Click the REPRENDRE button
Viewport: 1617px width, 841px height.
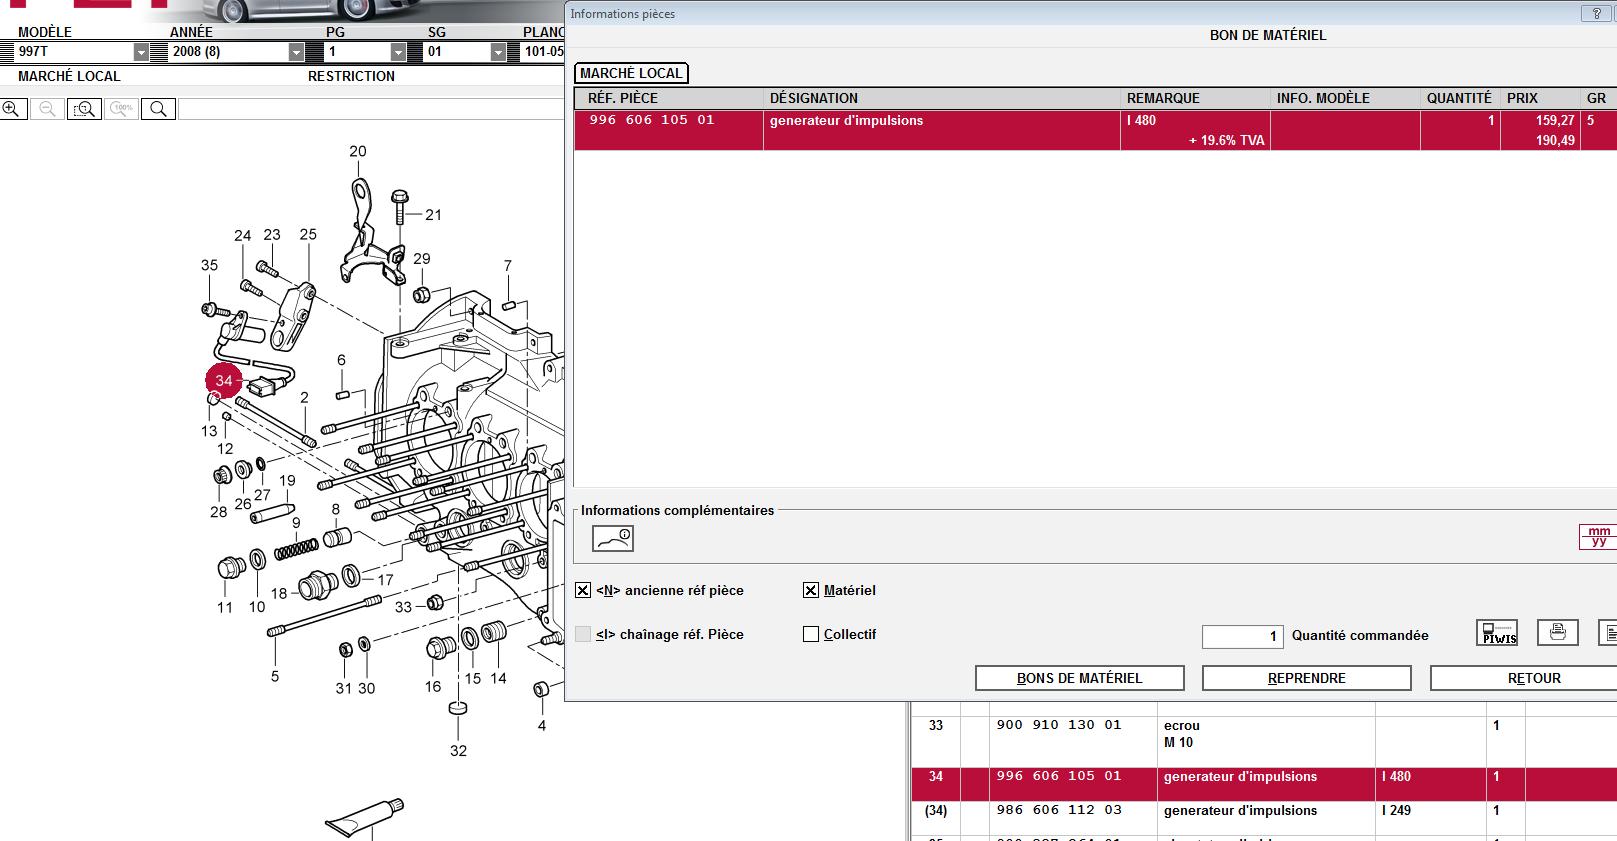[x=1307, y=678]
